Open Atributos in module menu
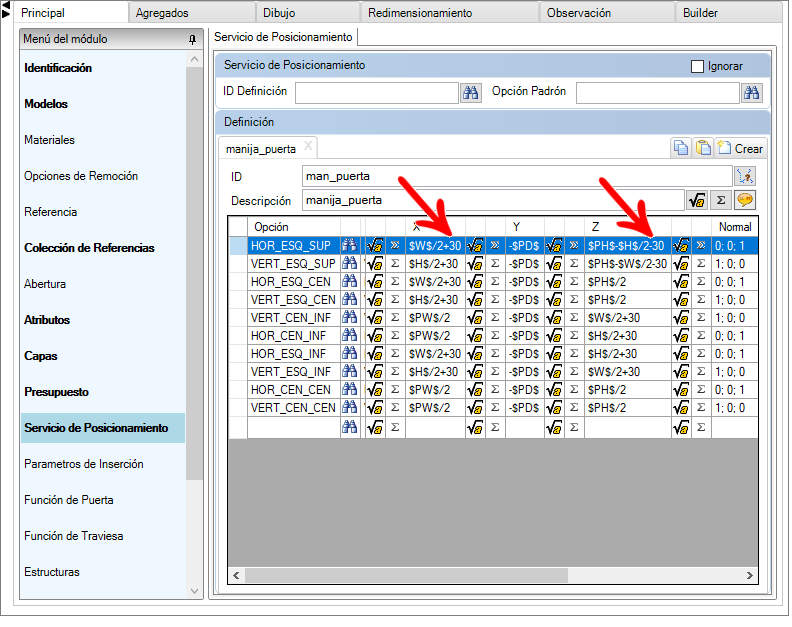The width and height of the screenshot is (792, 627). coord(47,320)
